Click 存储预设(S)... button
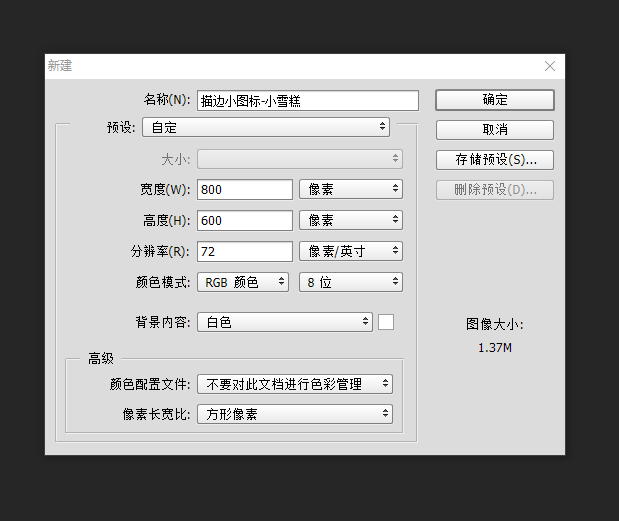The image size is (619, 521). (495, 160)
